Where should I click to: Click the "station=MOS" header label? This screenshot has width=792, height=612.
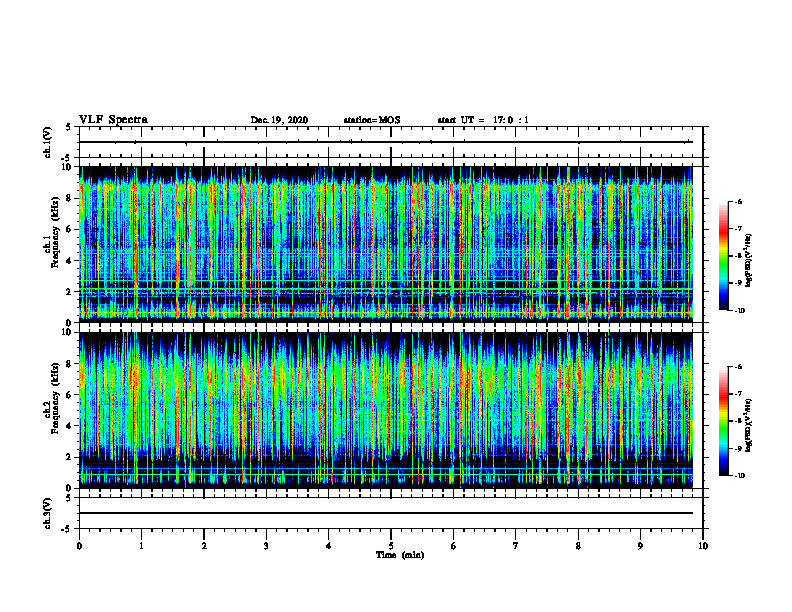[372, 120]
